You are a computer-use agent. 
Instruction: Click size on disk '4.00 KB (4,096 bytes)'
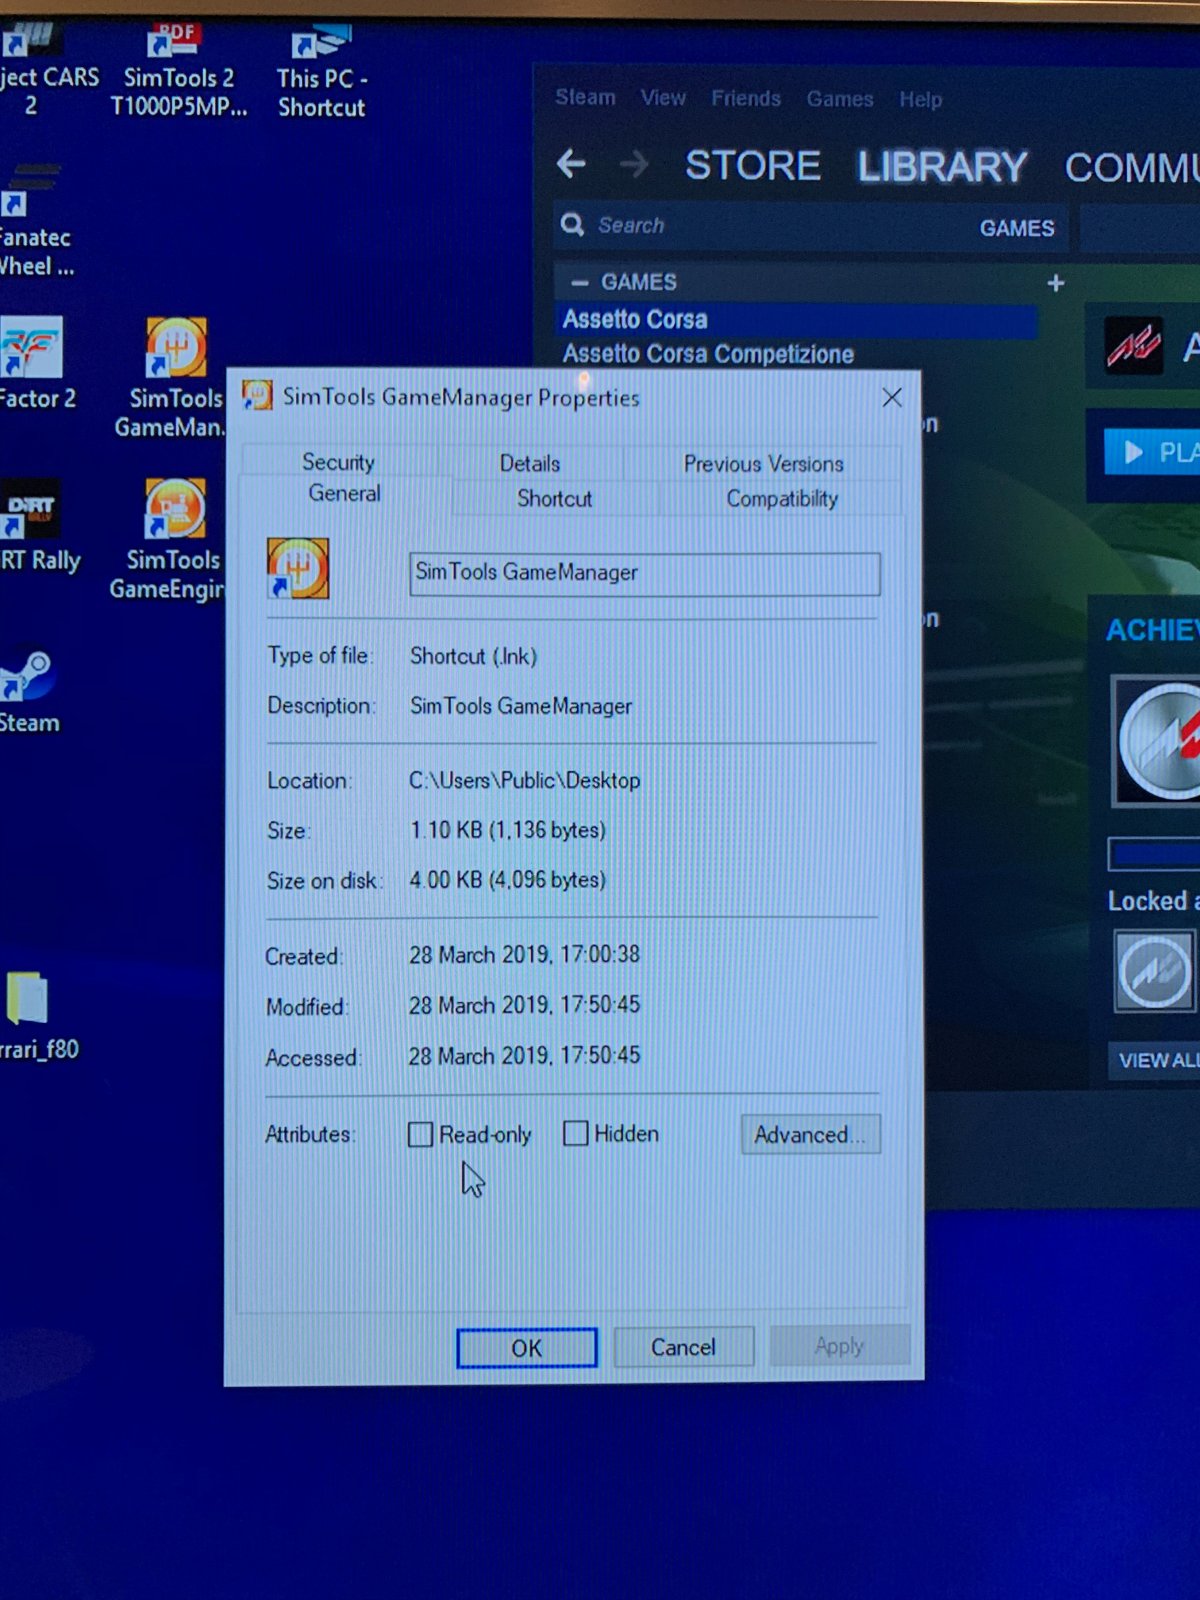point(508,880)
